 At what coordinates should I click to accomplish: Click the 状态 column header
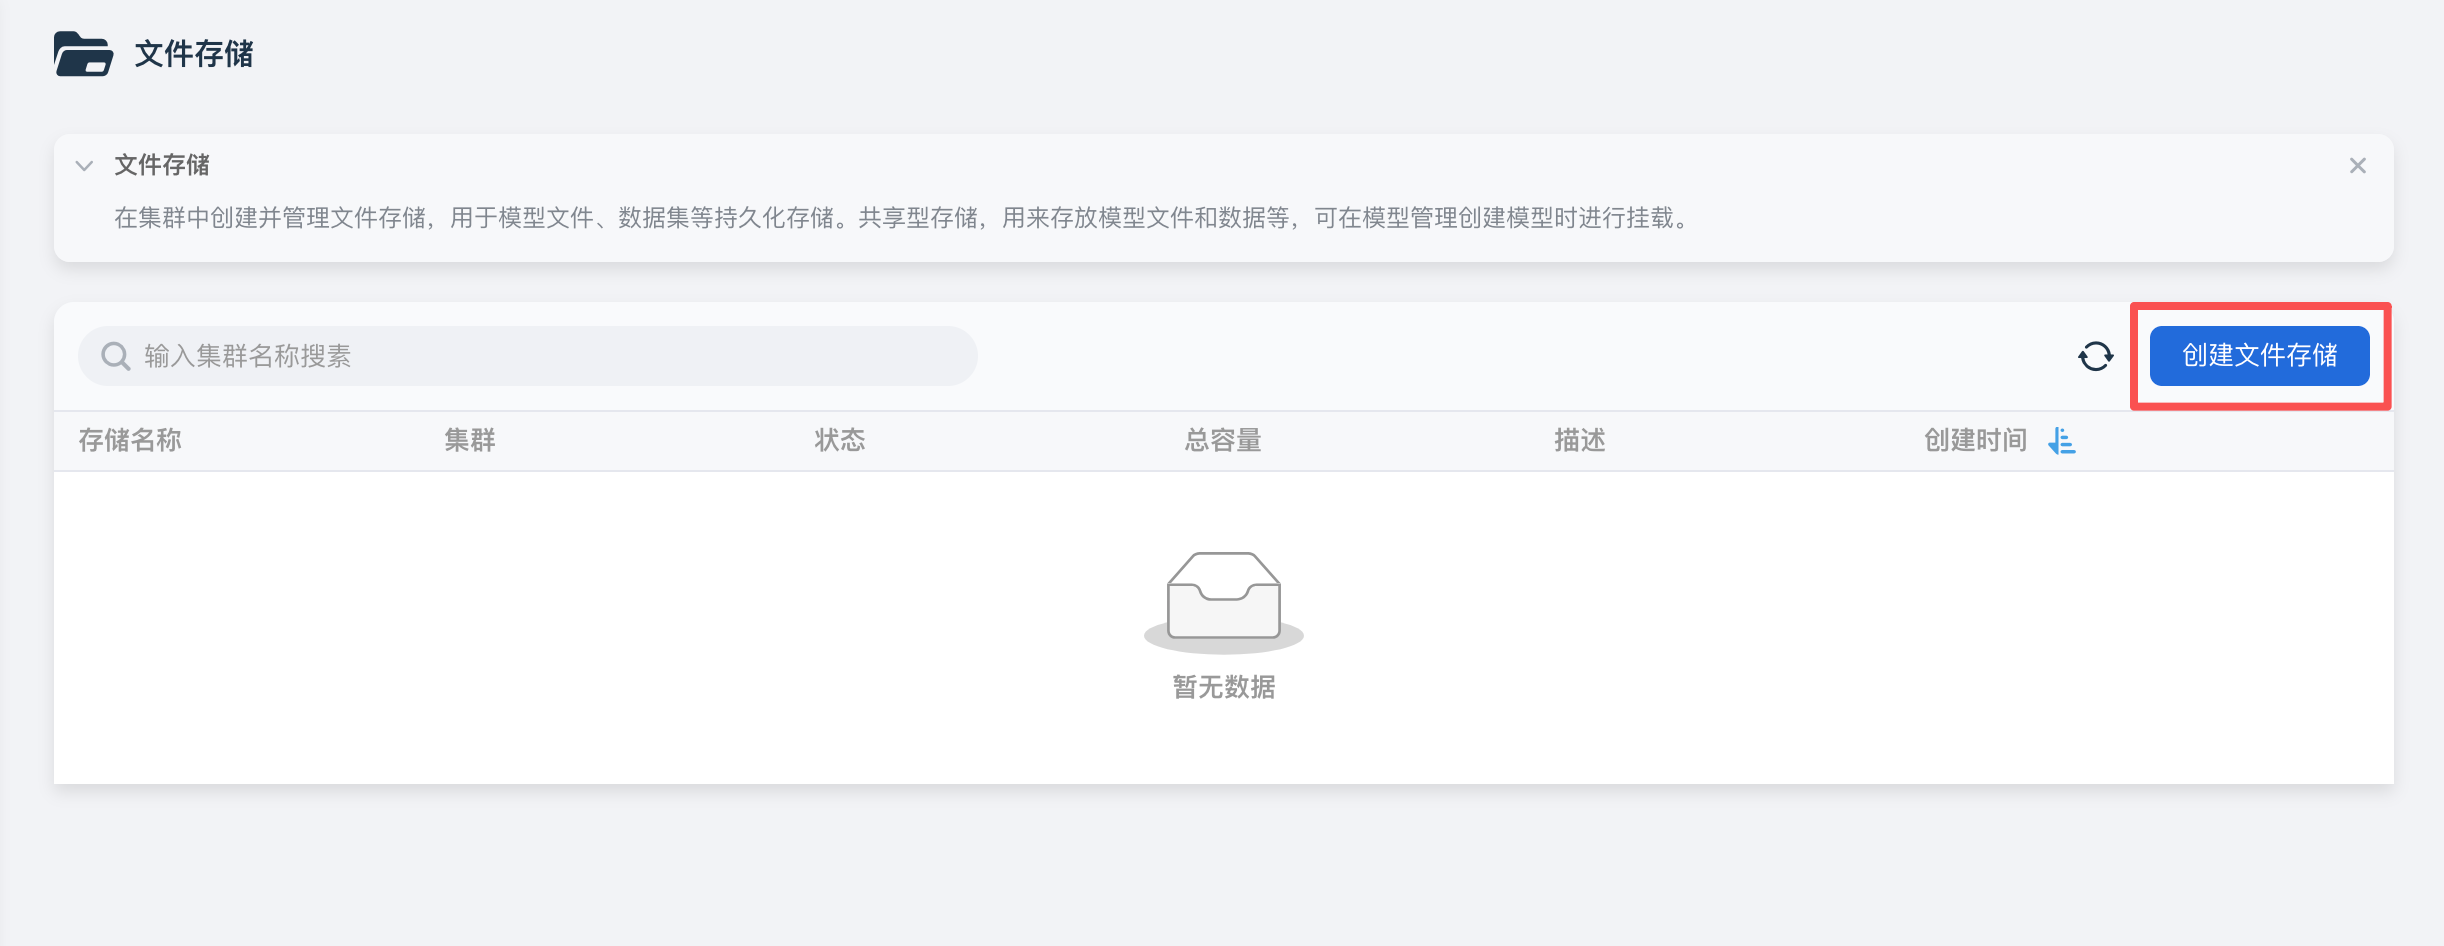coord(842,440)
